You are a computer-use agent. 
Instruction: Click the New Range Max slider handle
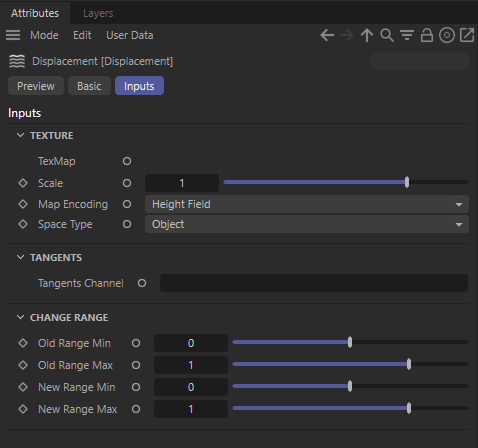pos(409,408)
